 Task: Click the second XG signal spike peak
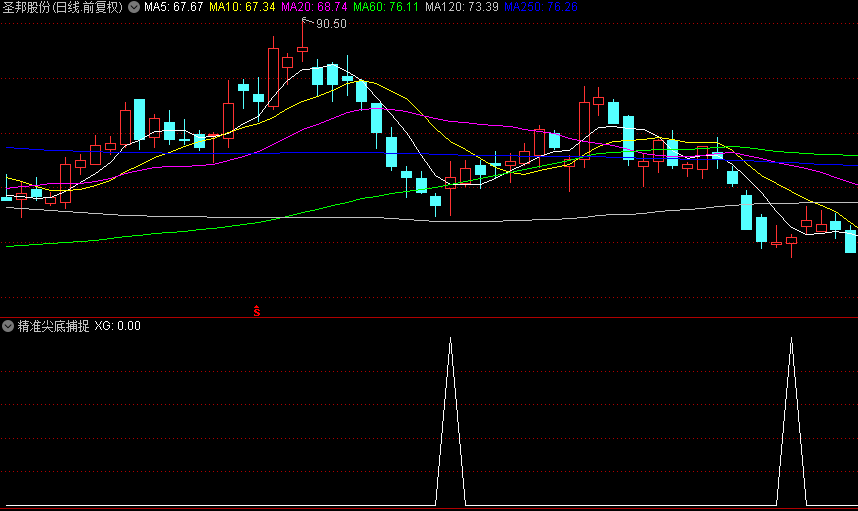(791, 340)
